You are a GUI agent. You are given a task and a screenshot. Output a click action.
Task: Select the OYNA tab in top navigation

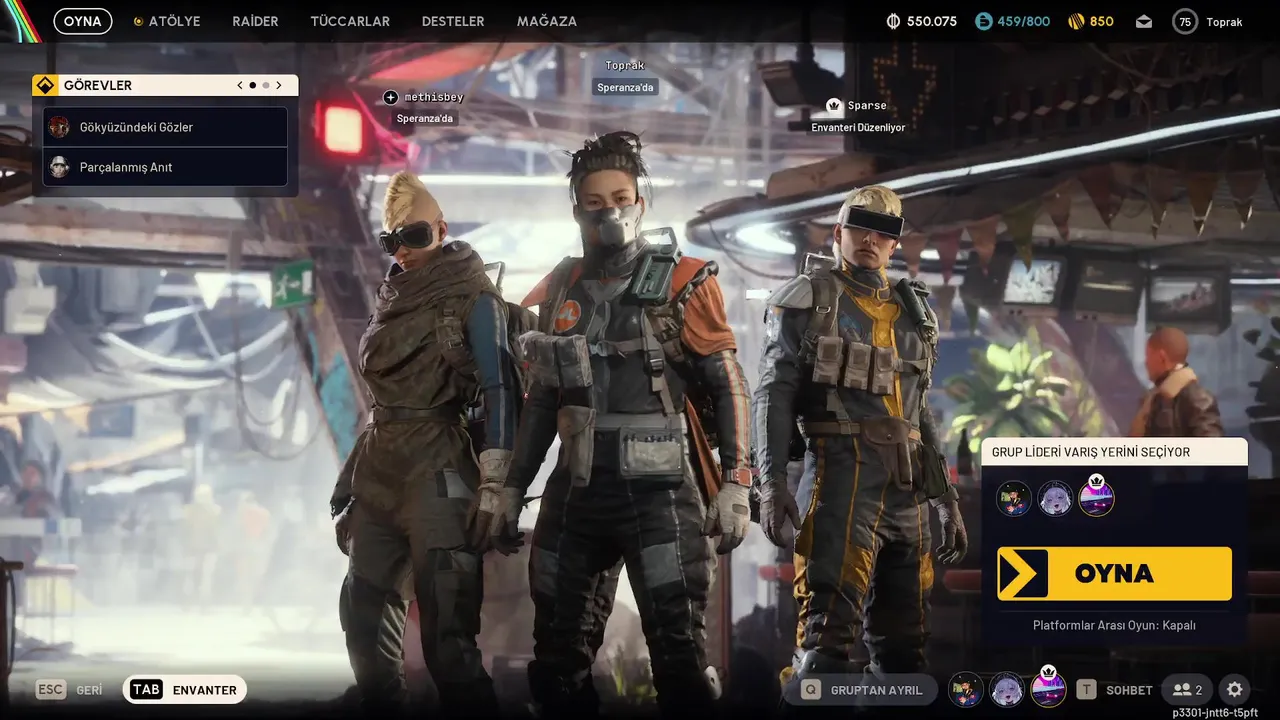[x=83, y=21]
